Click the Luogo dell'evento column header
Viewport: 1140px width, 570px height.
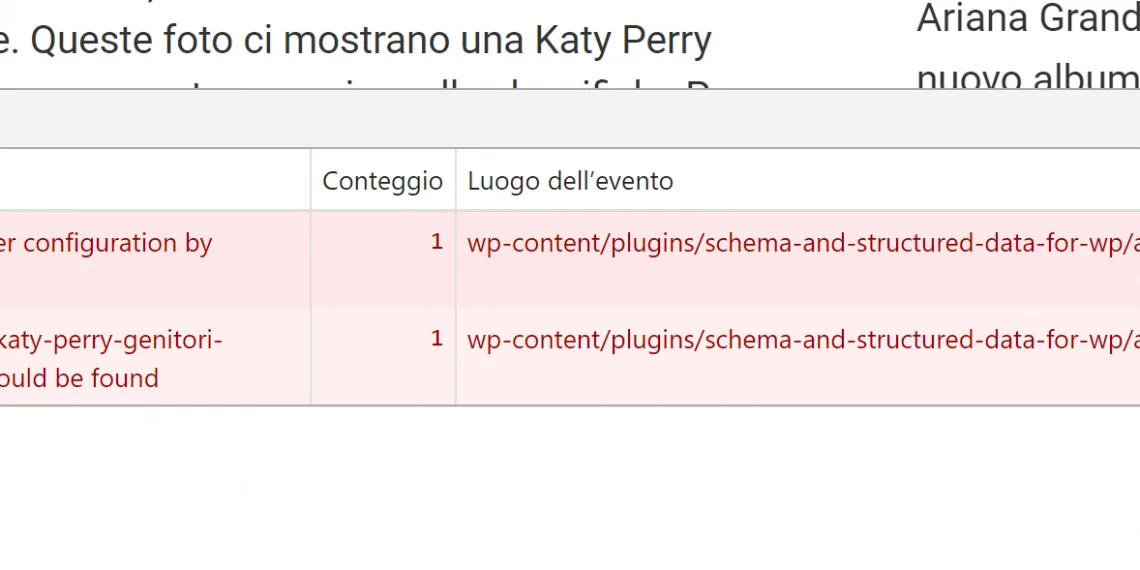click(570, 181)
